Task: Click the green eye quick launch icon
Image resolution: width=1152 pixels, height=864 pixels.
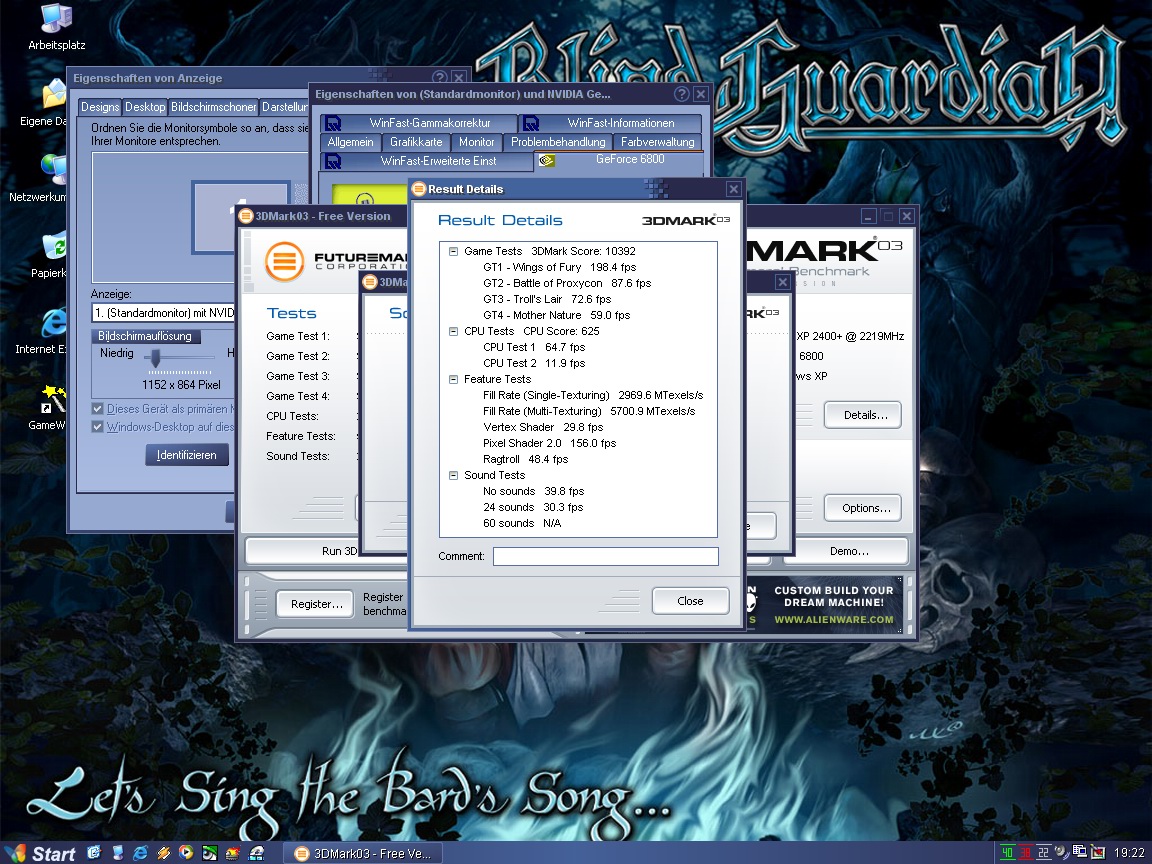Action: point(210,853)
